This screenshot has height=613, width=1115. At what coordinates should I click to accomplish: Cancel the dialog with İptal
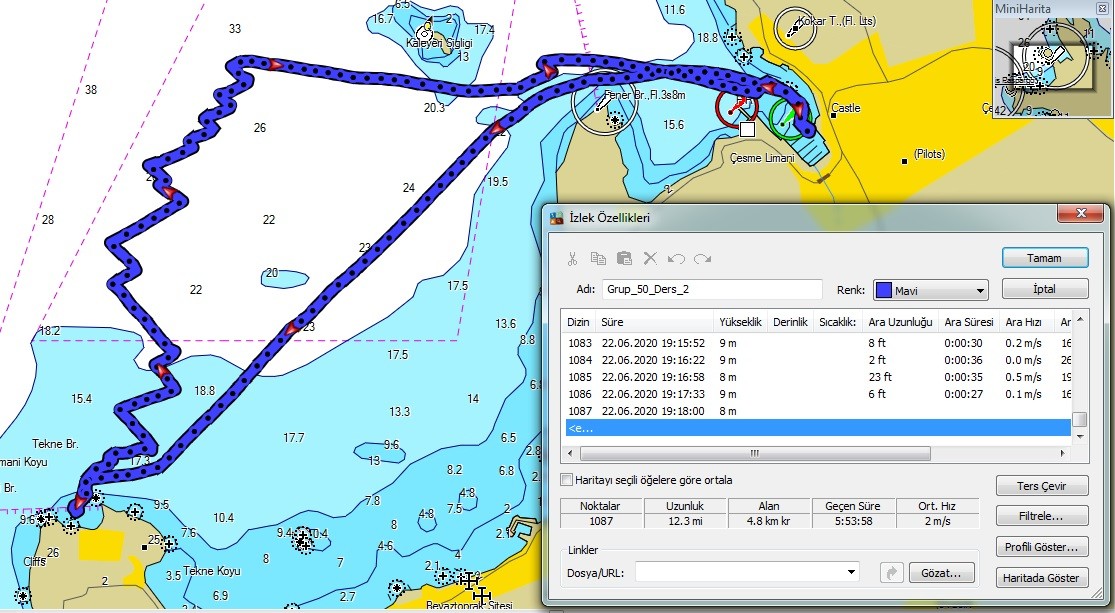[x=1045, y=289]
